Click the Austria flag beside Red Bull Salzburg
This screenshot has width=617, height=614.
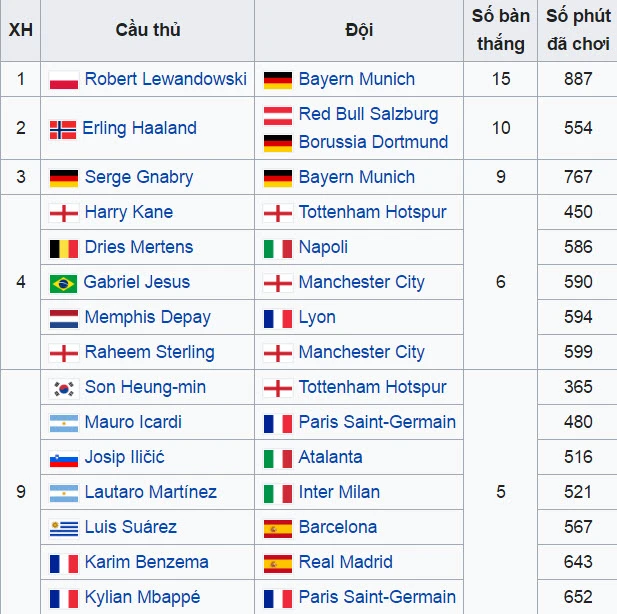(x=277, y=114)
